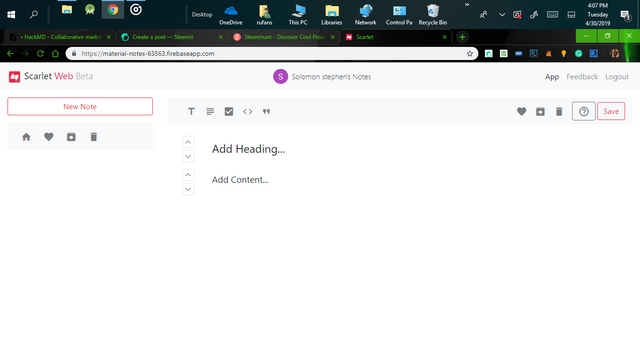The width and height of the screenshot is (640, 360).
Task: Log out using the Logout link
Action: point(617,77)
